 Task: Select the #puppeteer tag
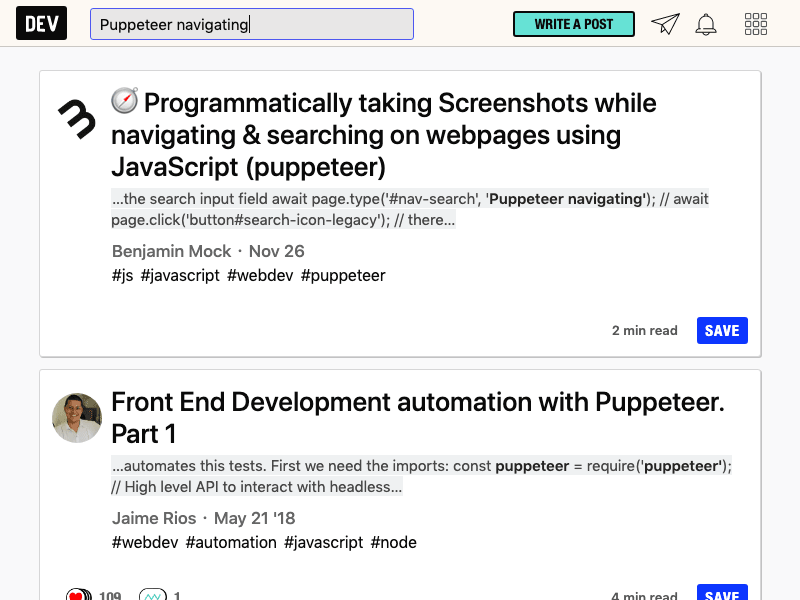(x=343, y=276)
